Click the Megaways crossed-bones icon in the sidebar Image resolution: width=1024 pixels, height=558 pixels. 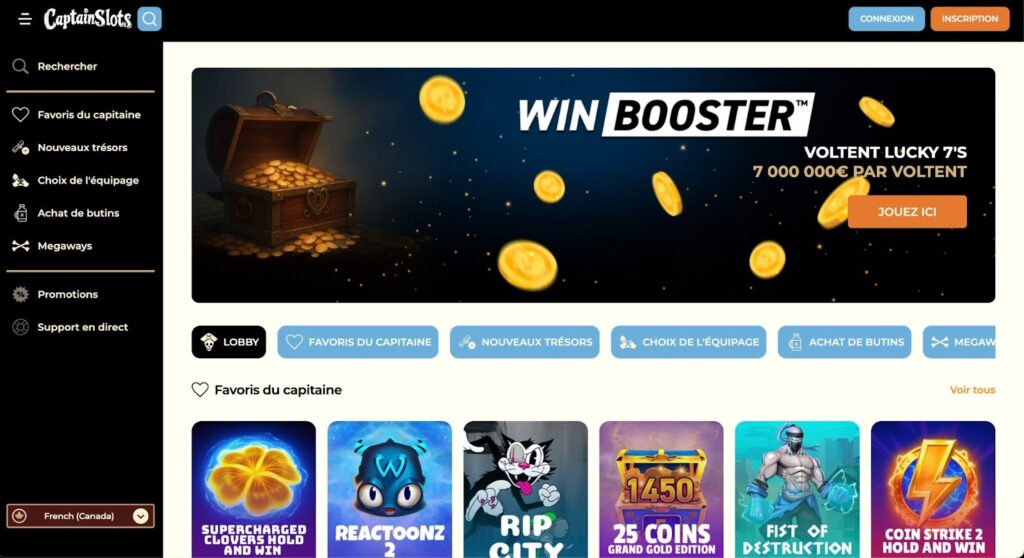[20, 246]
